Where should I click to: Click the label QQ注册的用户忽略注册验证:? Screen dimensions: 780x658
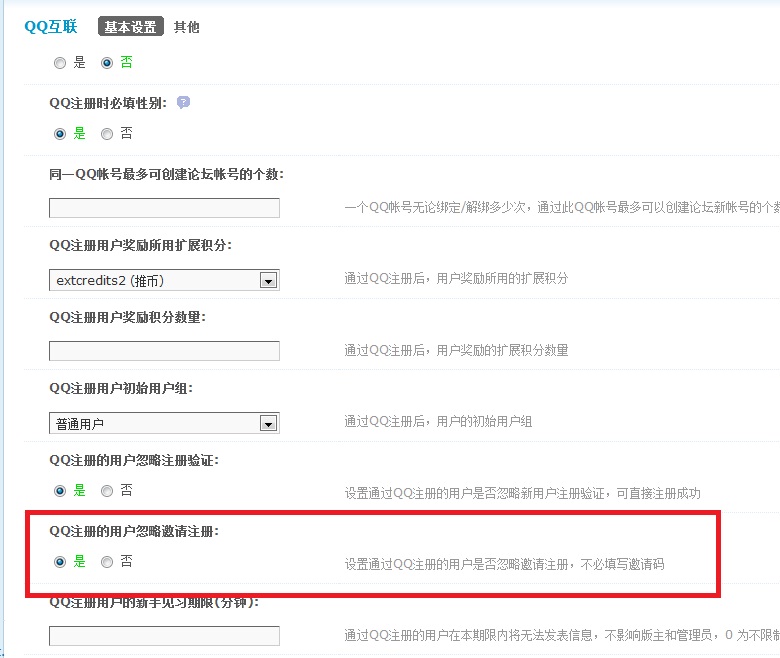tap(134, 460)
